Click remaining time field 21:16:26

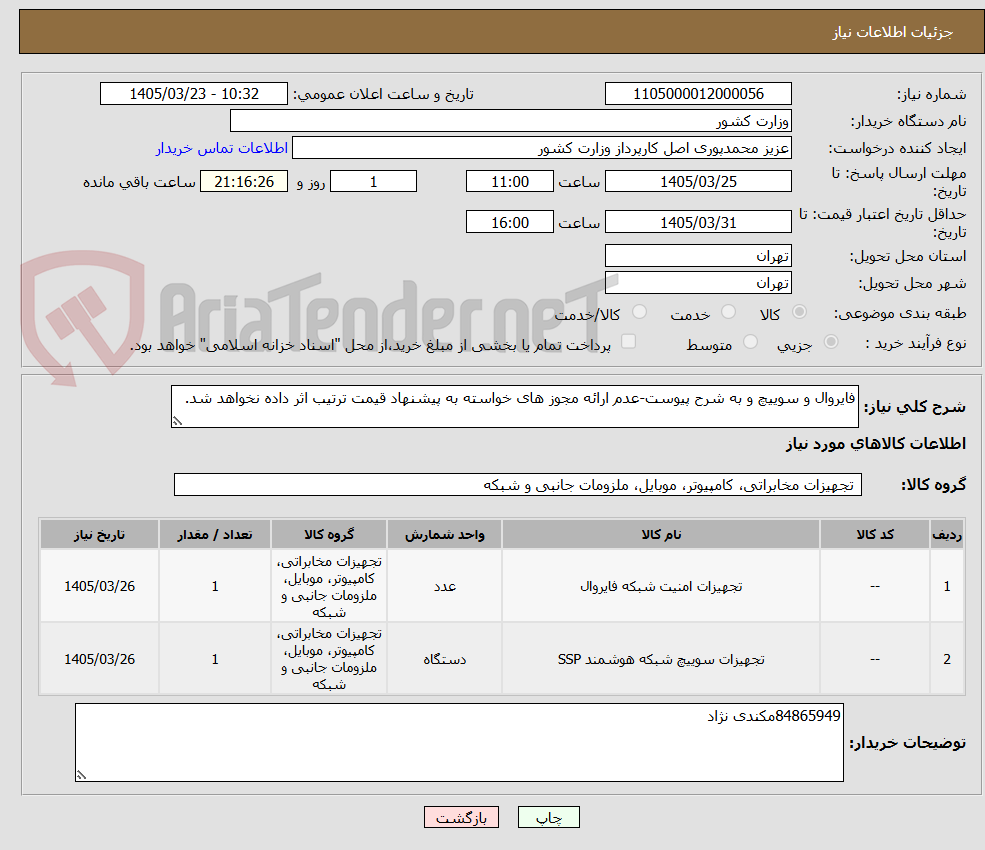[x=244, y=182]
